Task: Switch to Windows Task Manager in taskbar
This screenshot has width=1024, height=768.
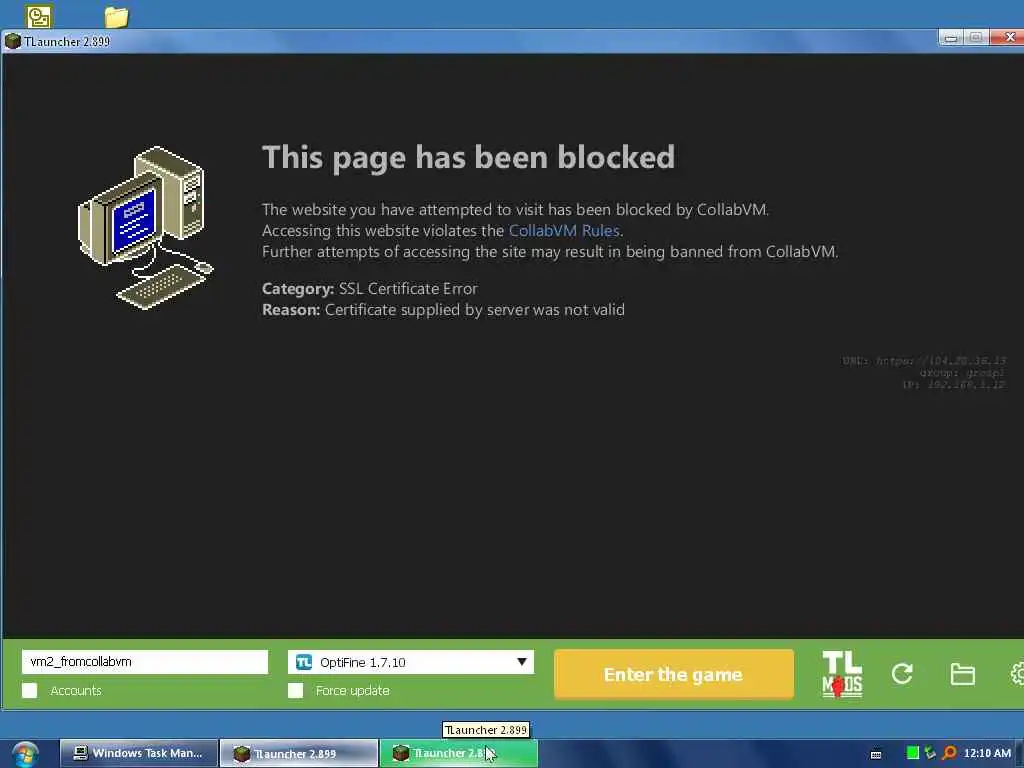Action: coord(139,754)
